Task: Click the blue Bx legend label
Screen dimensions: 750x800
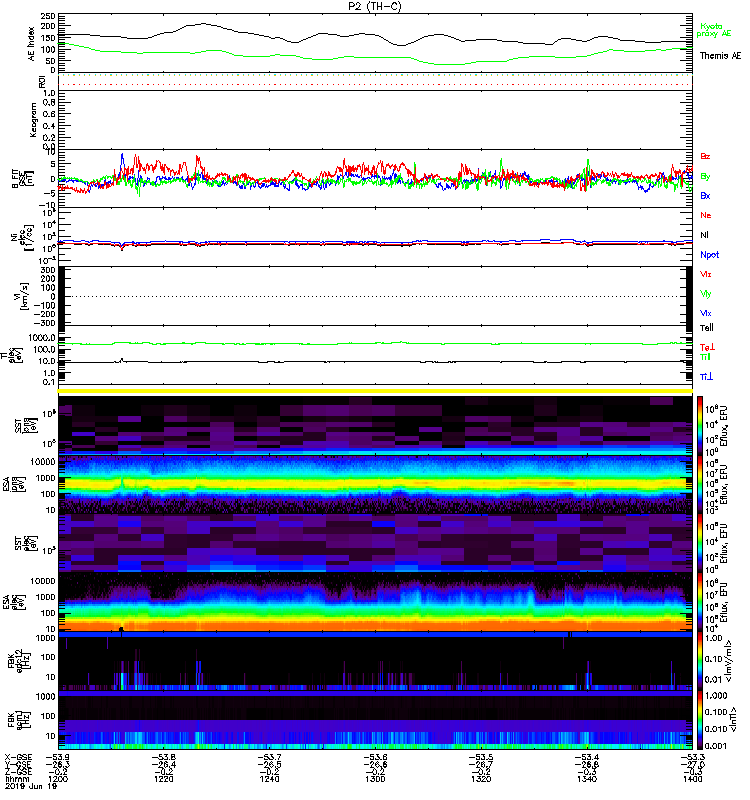Action: (705, 196)
